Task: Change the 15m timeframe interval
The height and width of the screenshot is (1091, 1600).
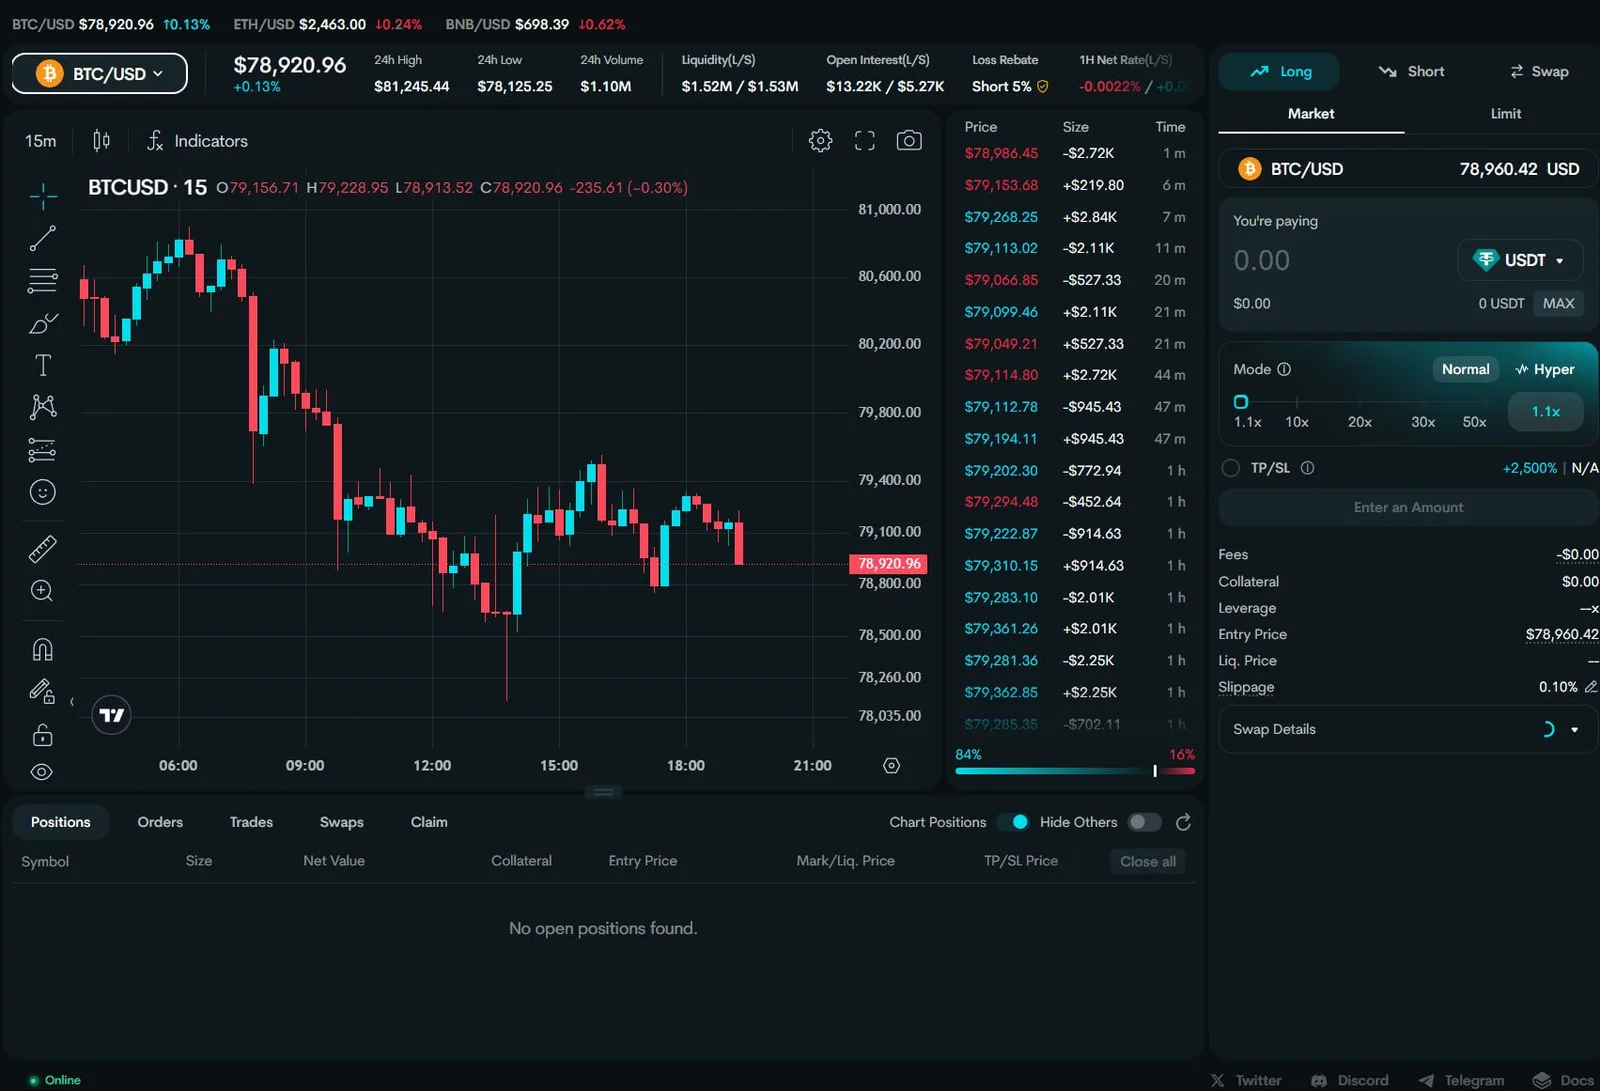Action: pyautogui.click(x=41, y=141)
